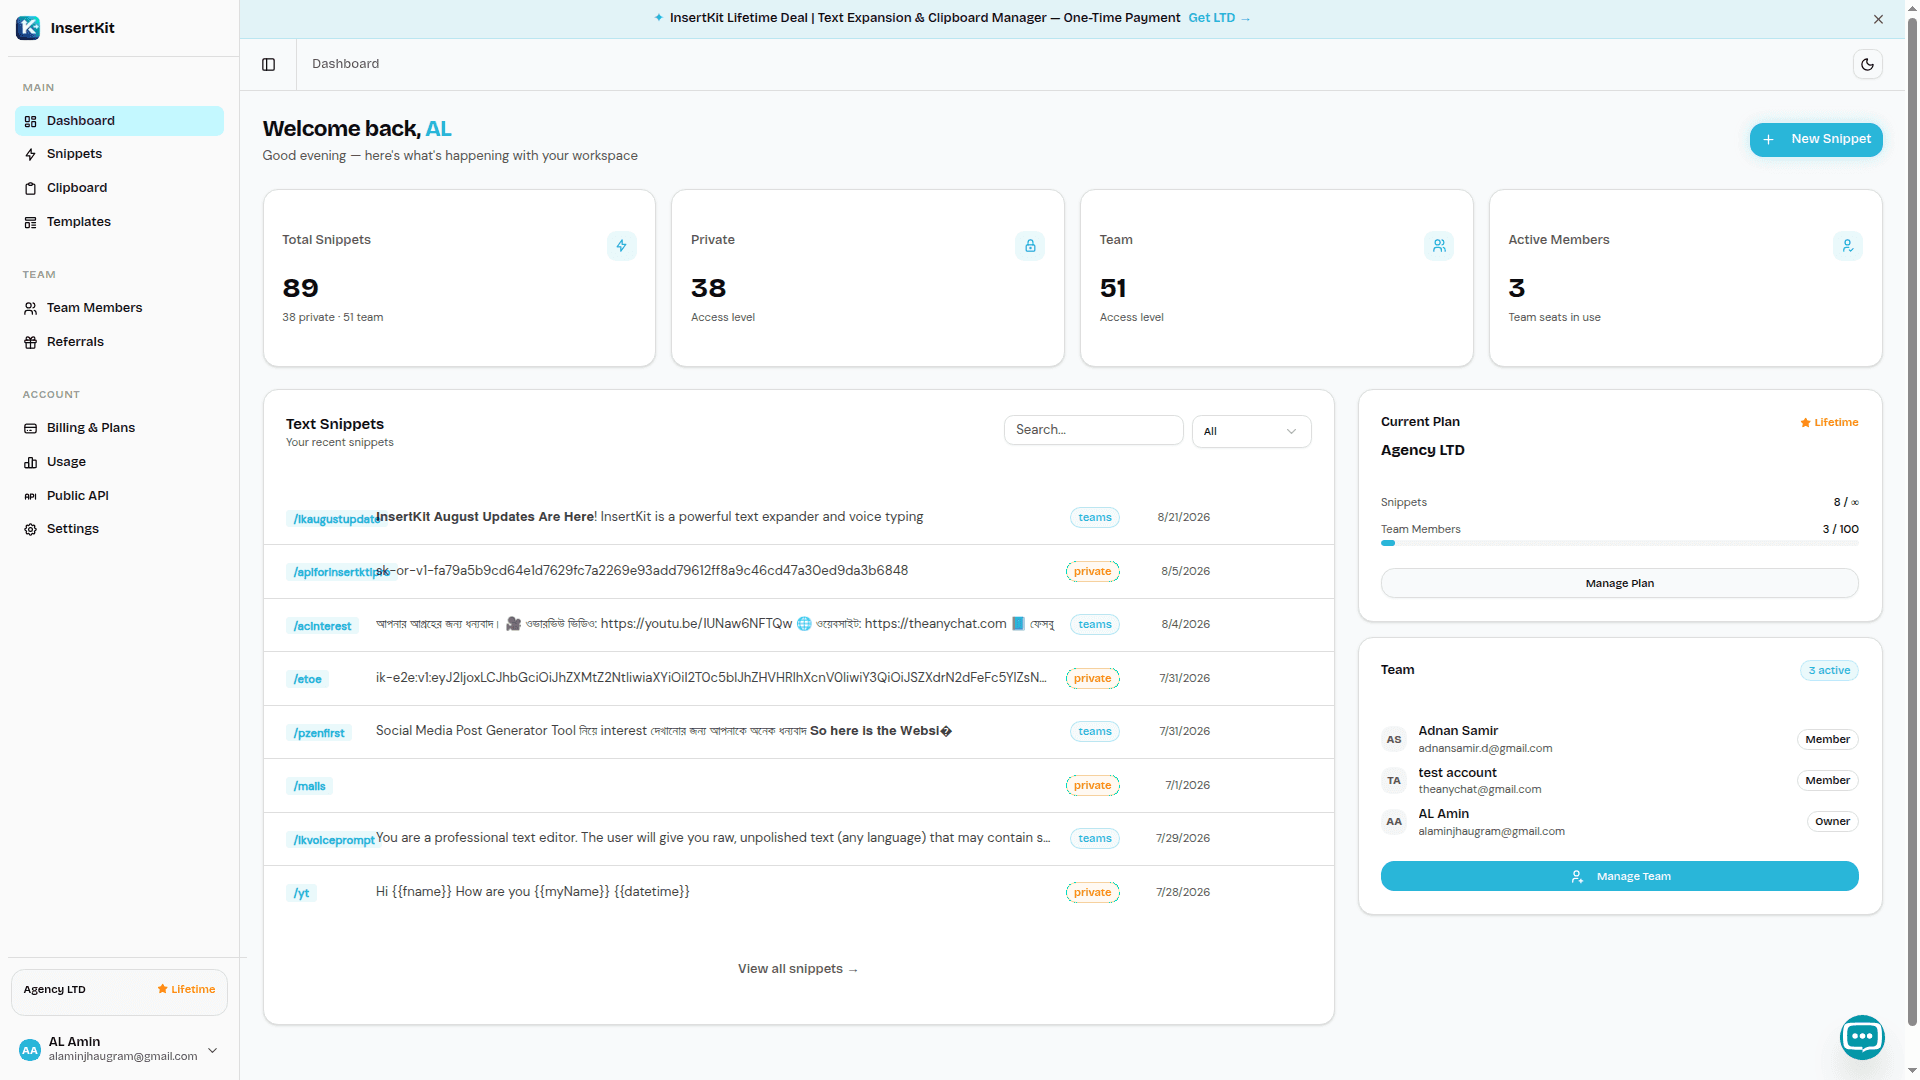Click the Manage Plan button
The width and height of the screenshot is (1920, 1080).
click(1620, 583)
